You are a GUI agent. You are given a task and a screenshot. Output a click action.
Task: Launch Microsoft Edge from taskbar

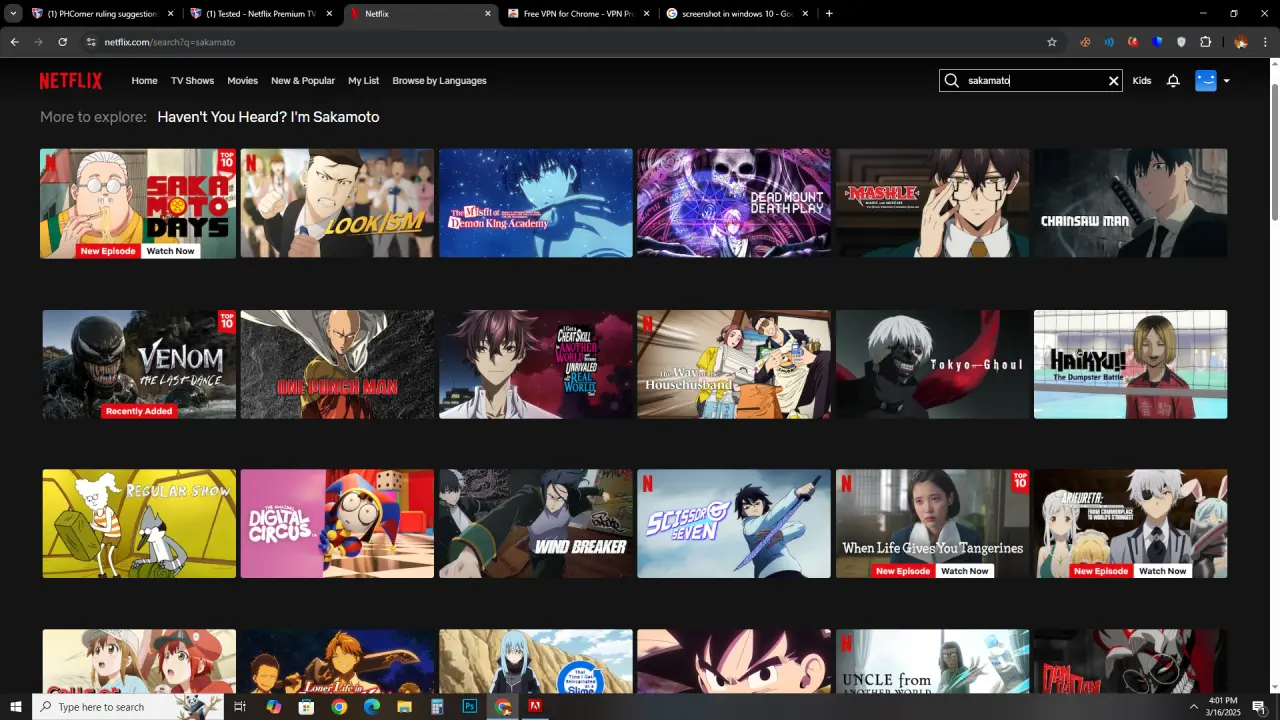click(x=372, y=707)
